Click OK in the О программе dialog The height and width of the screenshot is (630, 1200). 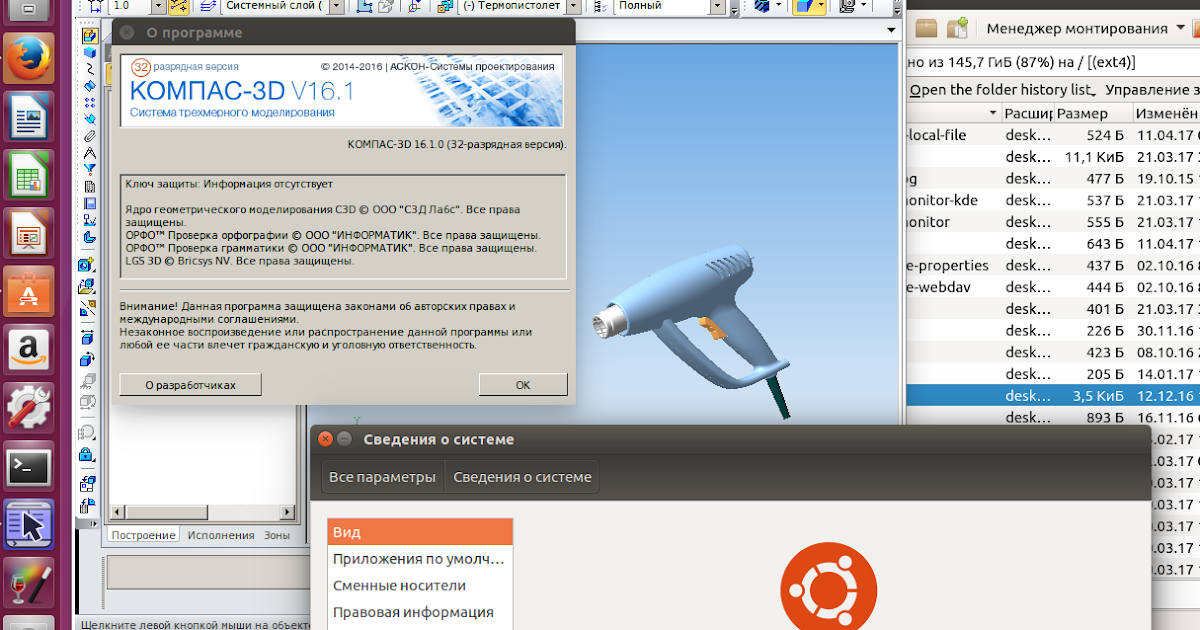coord(523,384)
